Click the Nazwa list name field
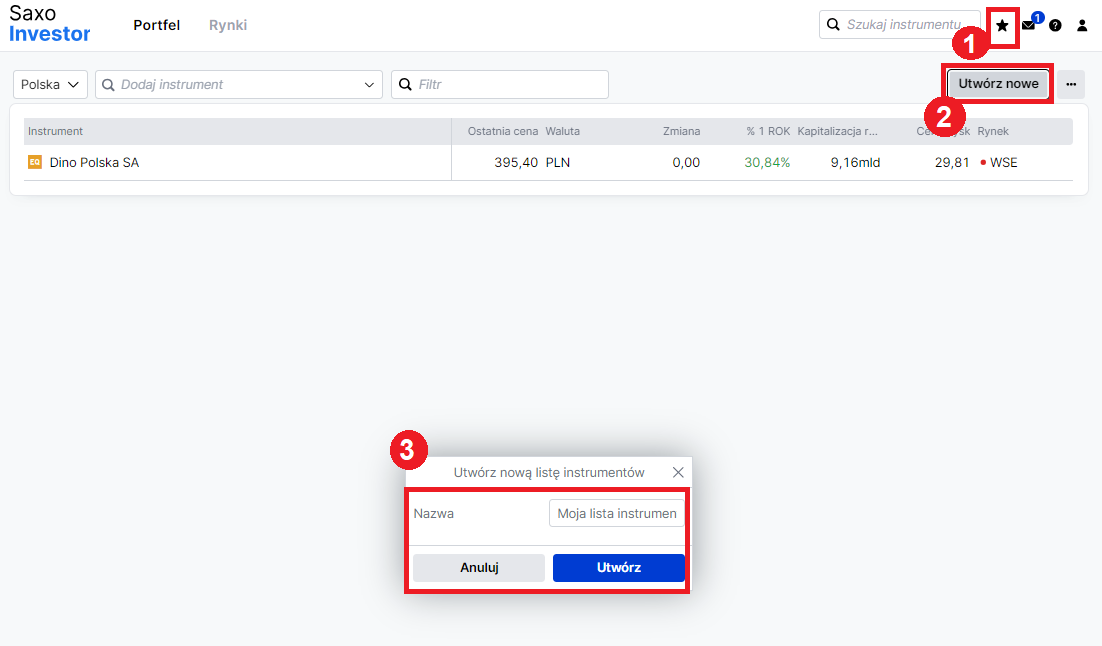The width and height of the screenshot is (1102, 646). [x=616, y=514]
